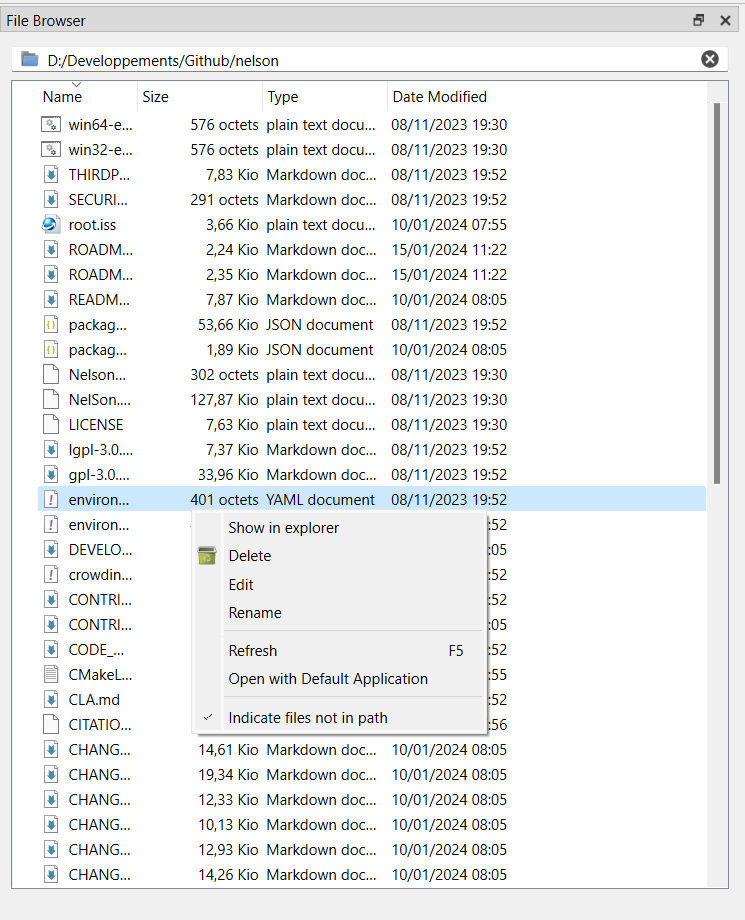The height and width of the screenshot is (920, 745).
Task: Click the crowdin YAML file icon
Action: pos(51,575)
